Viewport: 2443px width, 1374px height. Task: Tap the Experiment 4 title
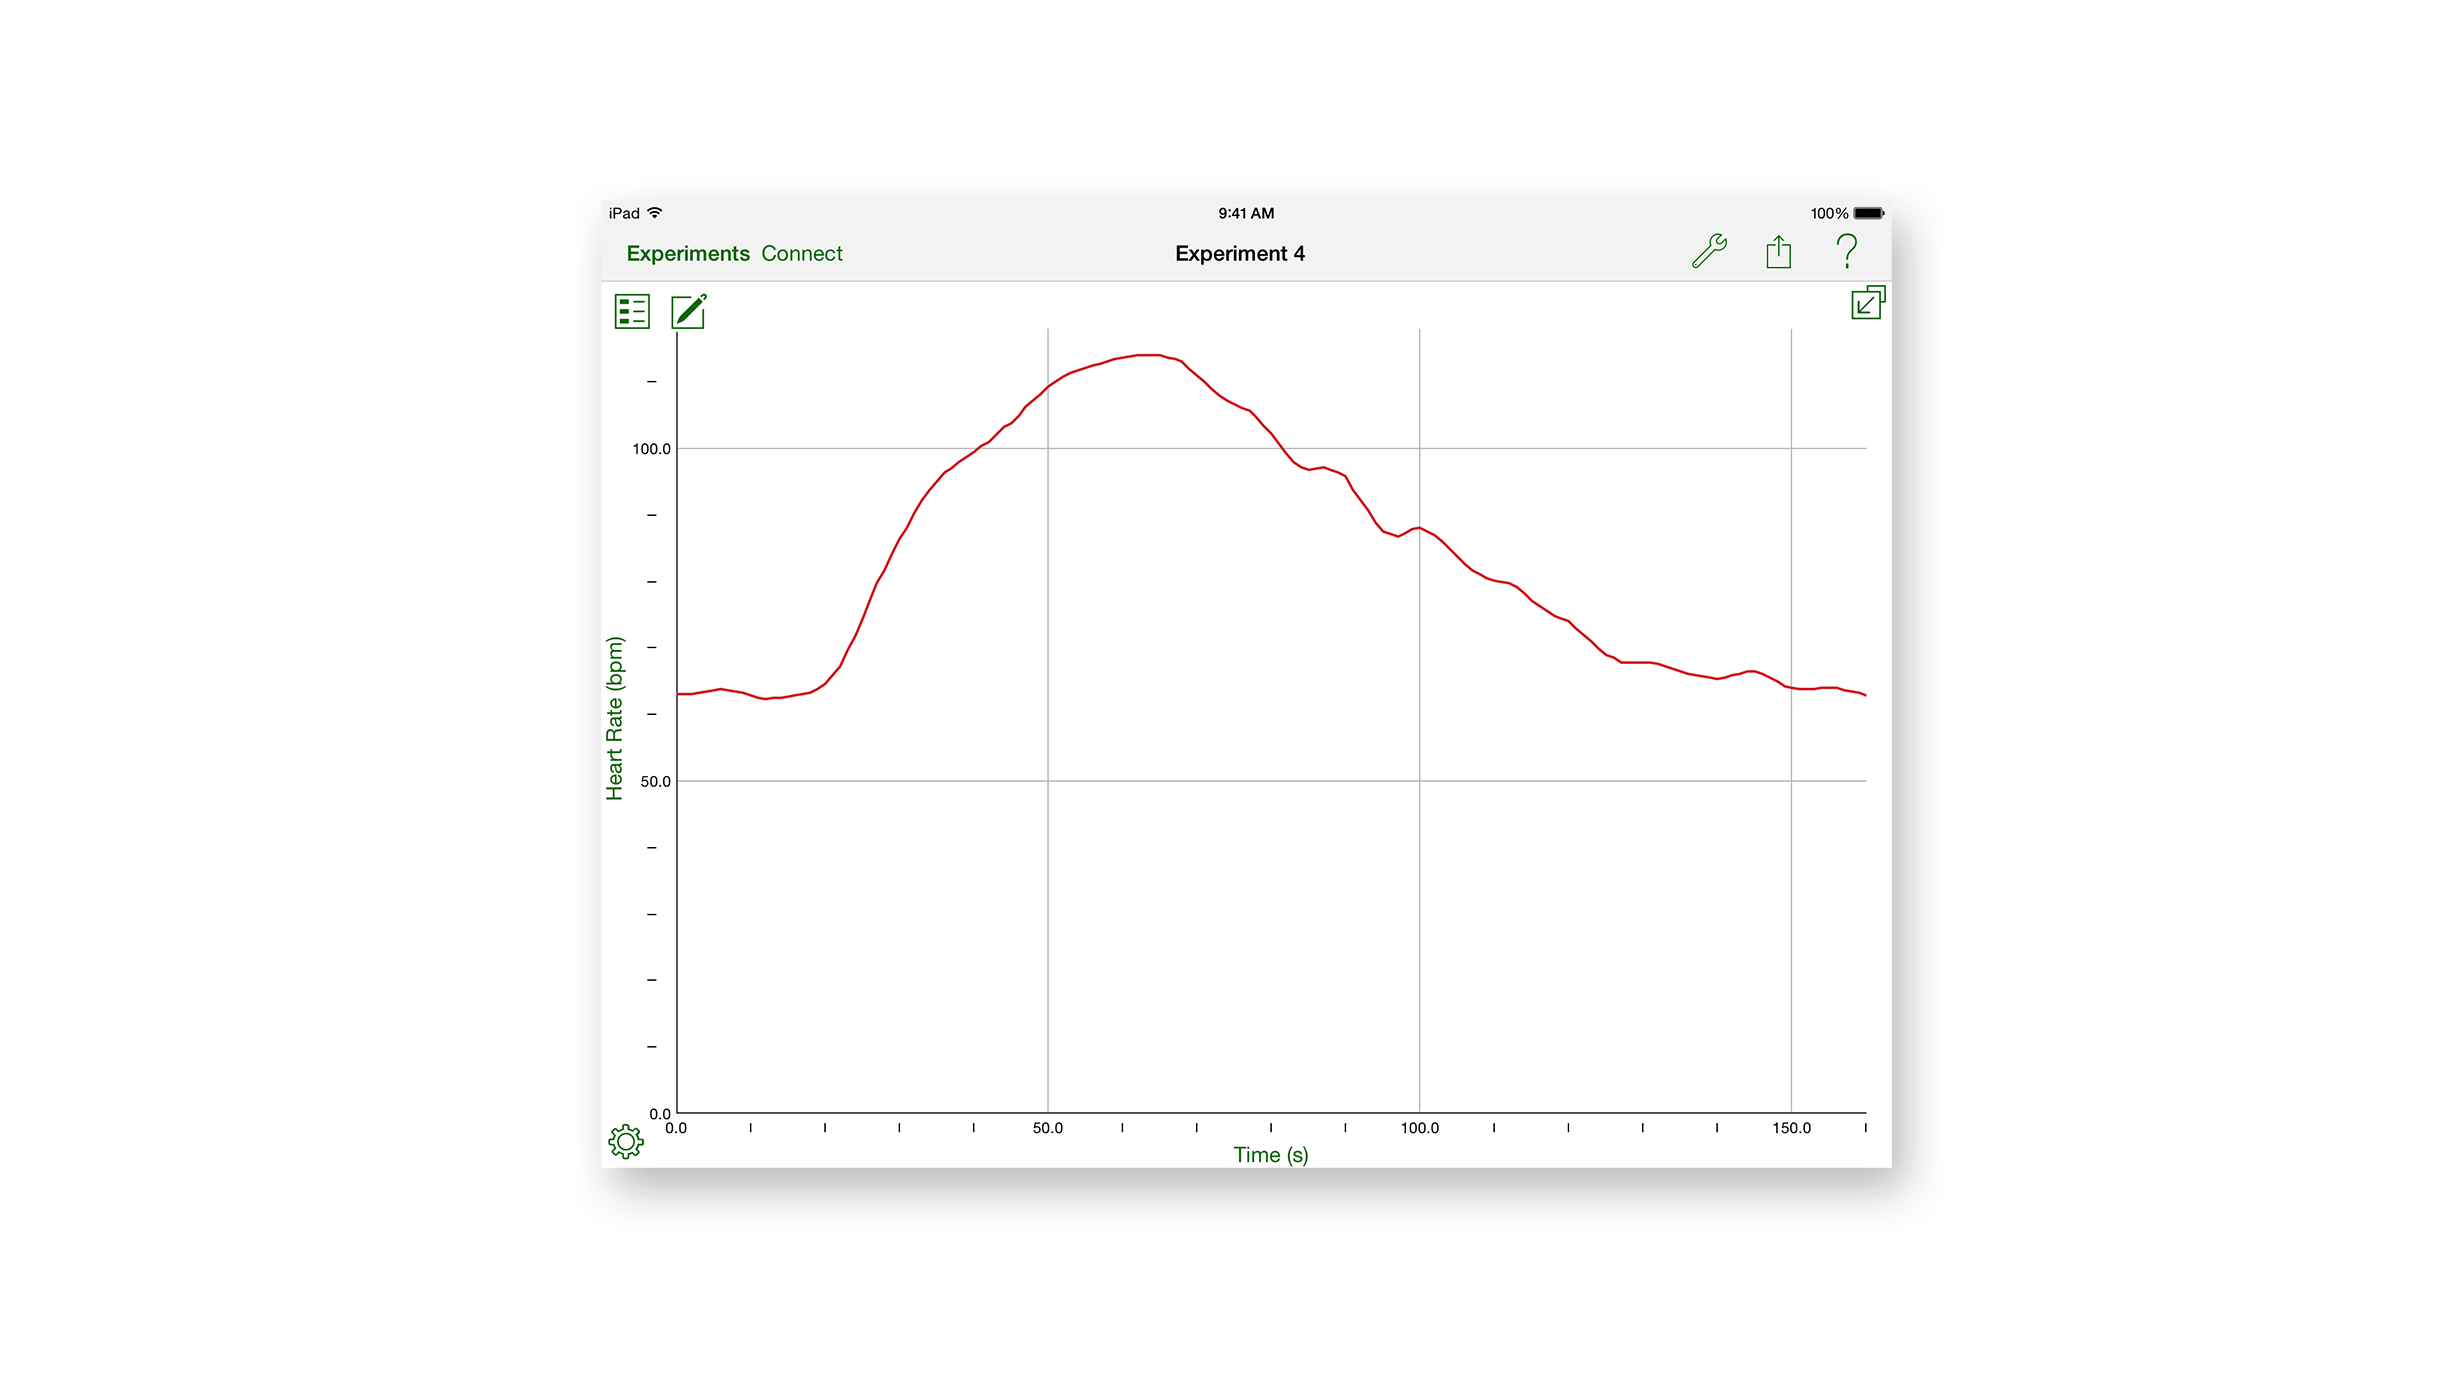click(1239, 253)
